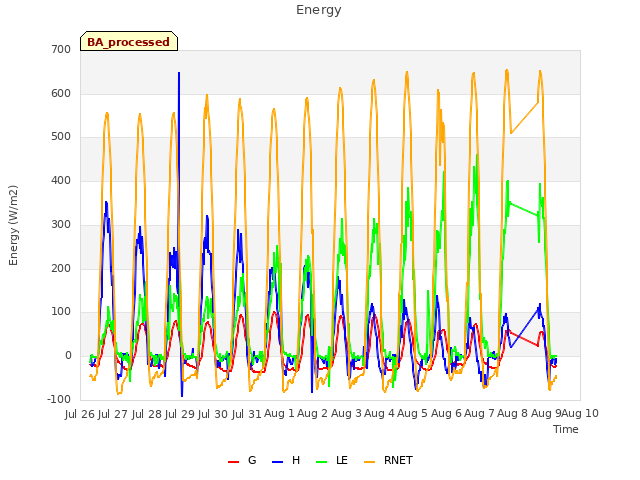The height and width of the screenshot is (480, 640).
Task: Click the y-axis label 'Energy (W/m2)'
Action: (x=13, y=225)
